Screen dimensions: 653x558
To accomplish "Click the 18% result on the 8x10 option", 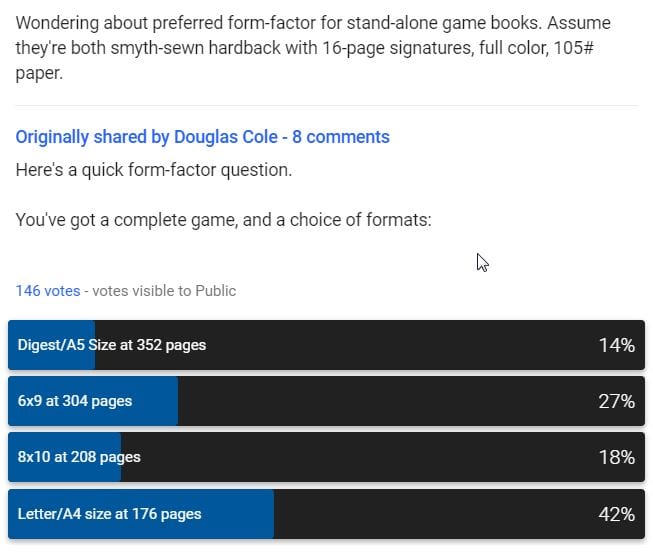I will [x=617, y=457].
